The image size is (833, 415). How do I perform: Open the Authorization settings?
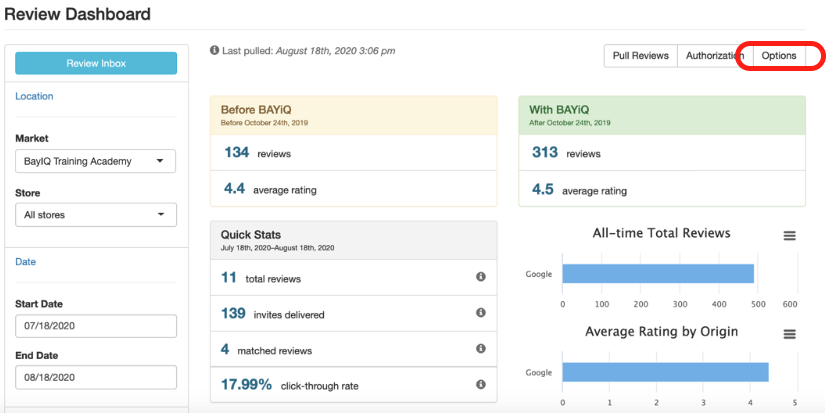click(715, 56)
